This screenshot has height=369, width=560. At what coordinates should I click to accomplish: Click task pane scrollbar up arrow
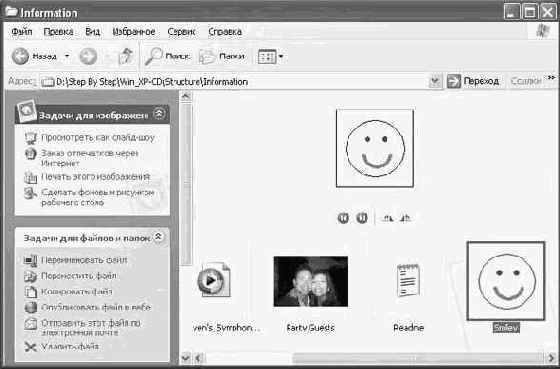tap(186, 96)
